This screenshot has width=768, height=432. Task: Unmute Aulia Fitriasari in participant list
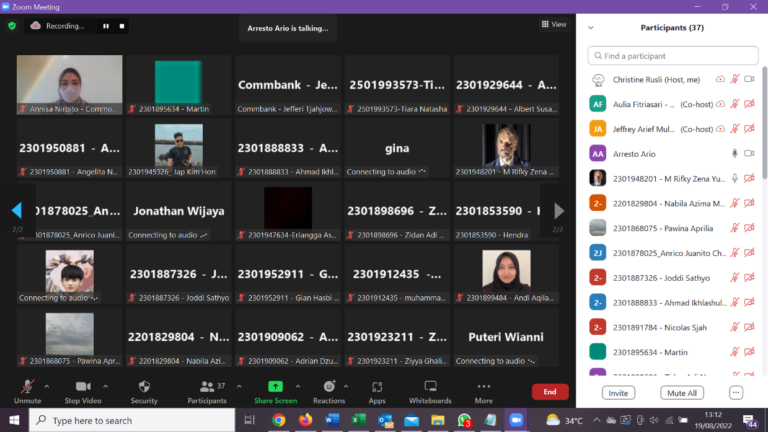[734, 104]
